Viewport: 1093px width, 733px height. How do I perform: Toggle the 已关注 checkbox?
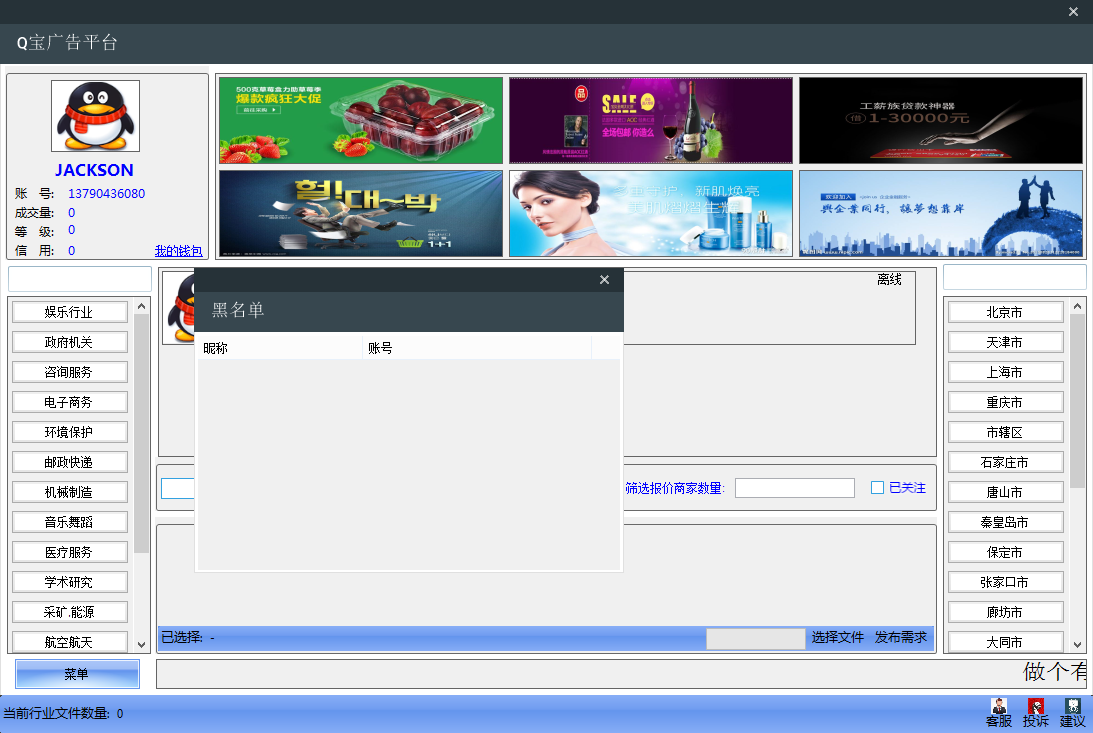coord(877,488)
